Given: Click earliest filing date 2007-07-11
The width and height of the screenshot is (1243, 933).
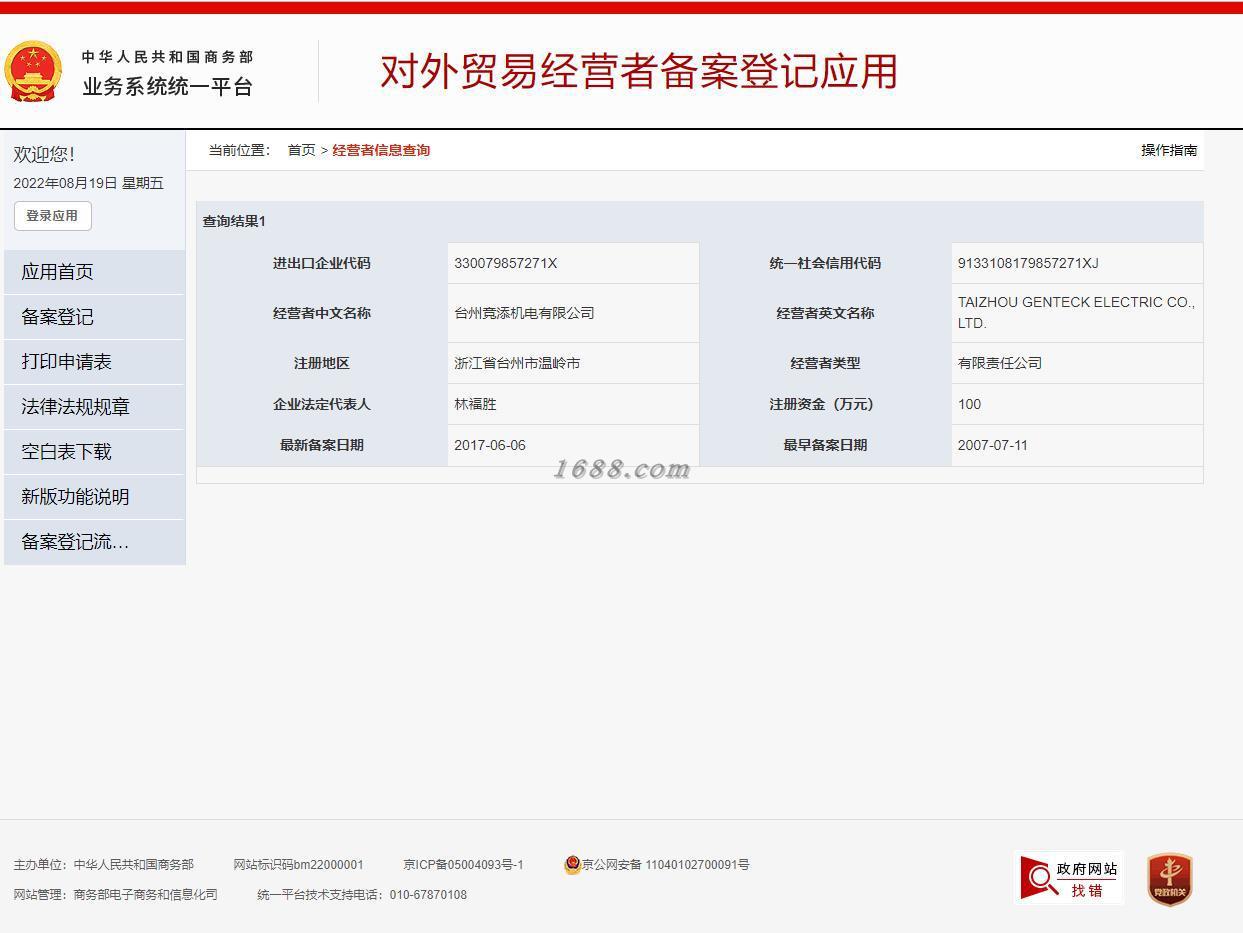Looking at the screenshot, I should coord(993,445).
